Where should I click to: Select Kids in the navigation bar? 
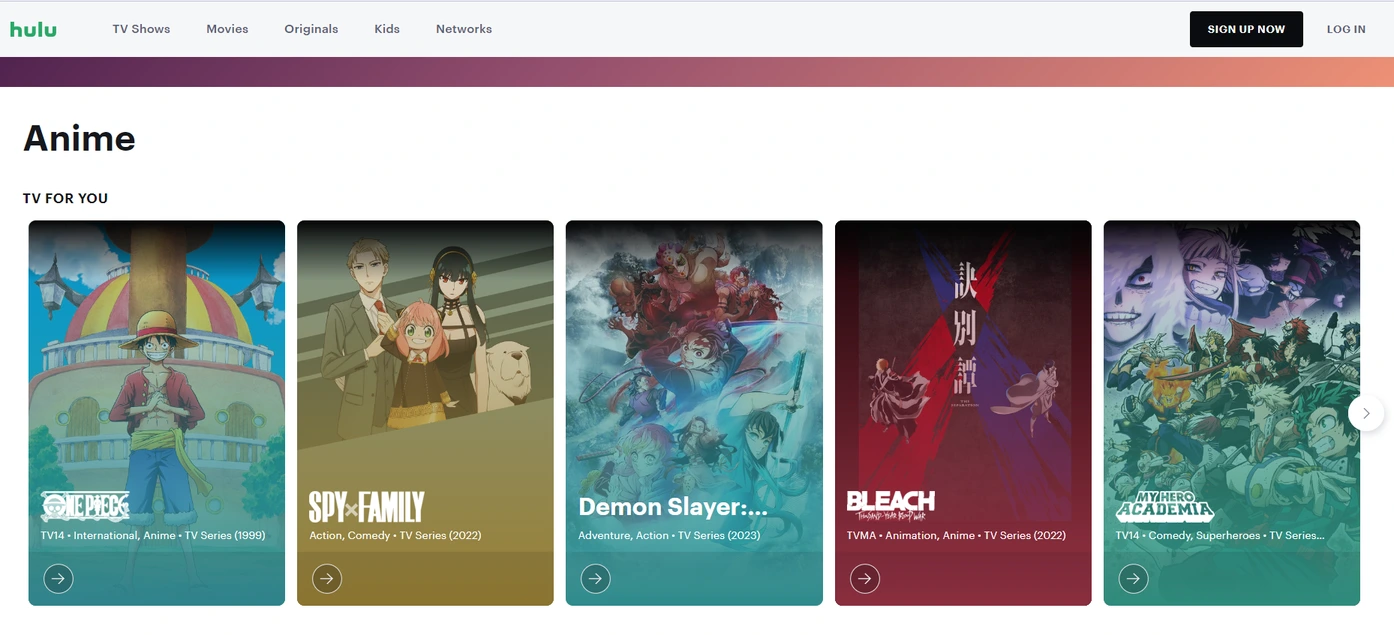(x=387, y=29)
